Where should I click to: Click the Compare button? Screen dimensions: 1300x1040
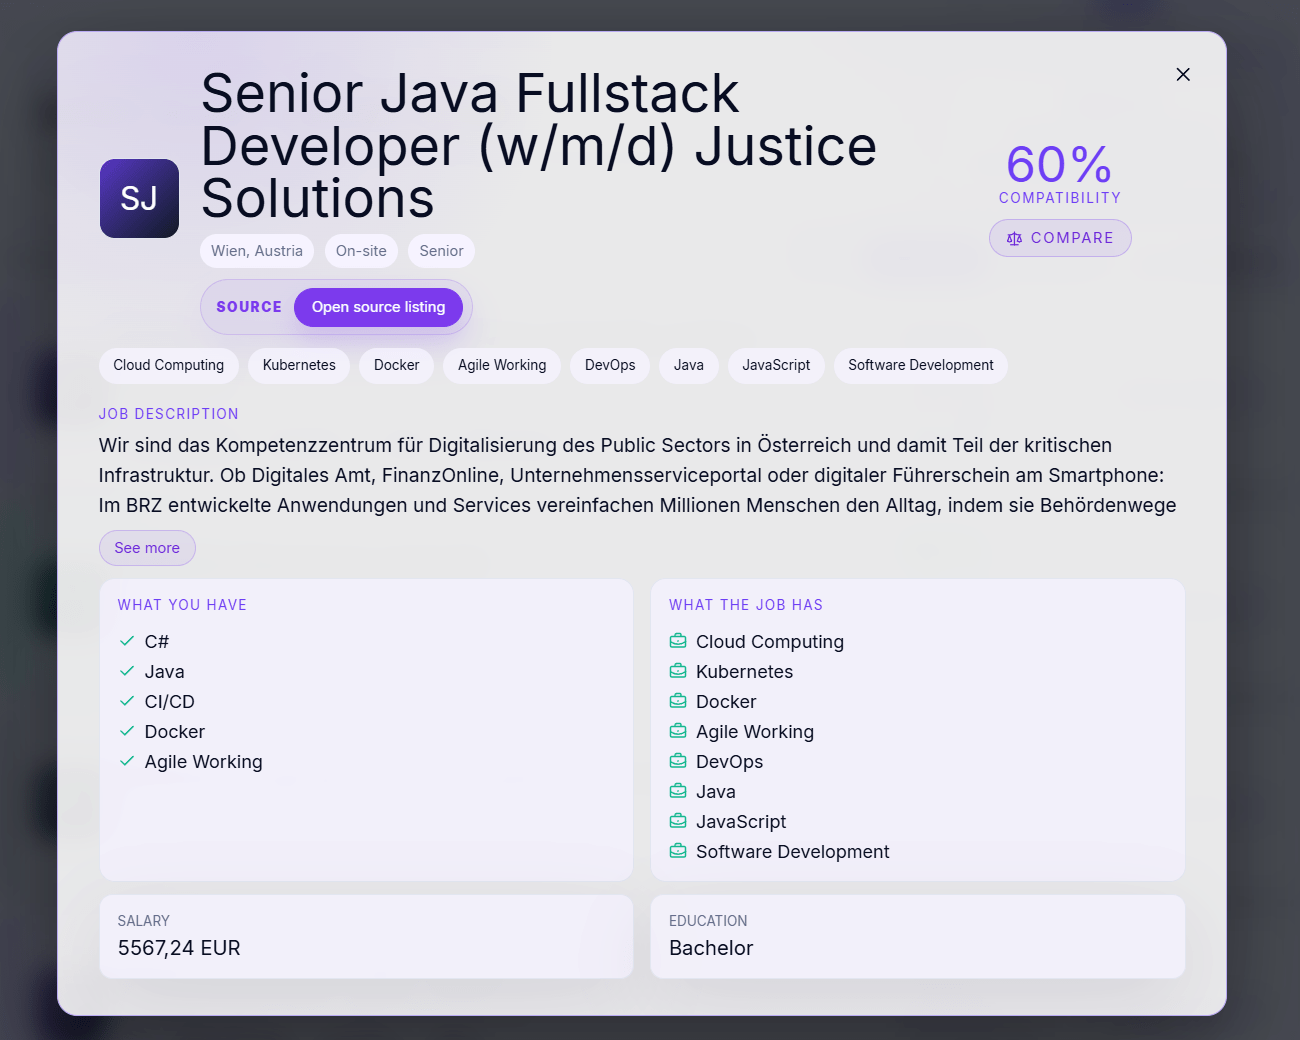[1060, 238]
